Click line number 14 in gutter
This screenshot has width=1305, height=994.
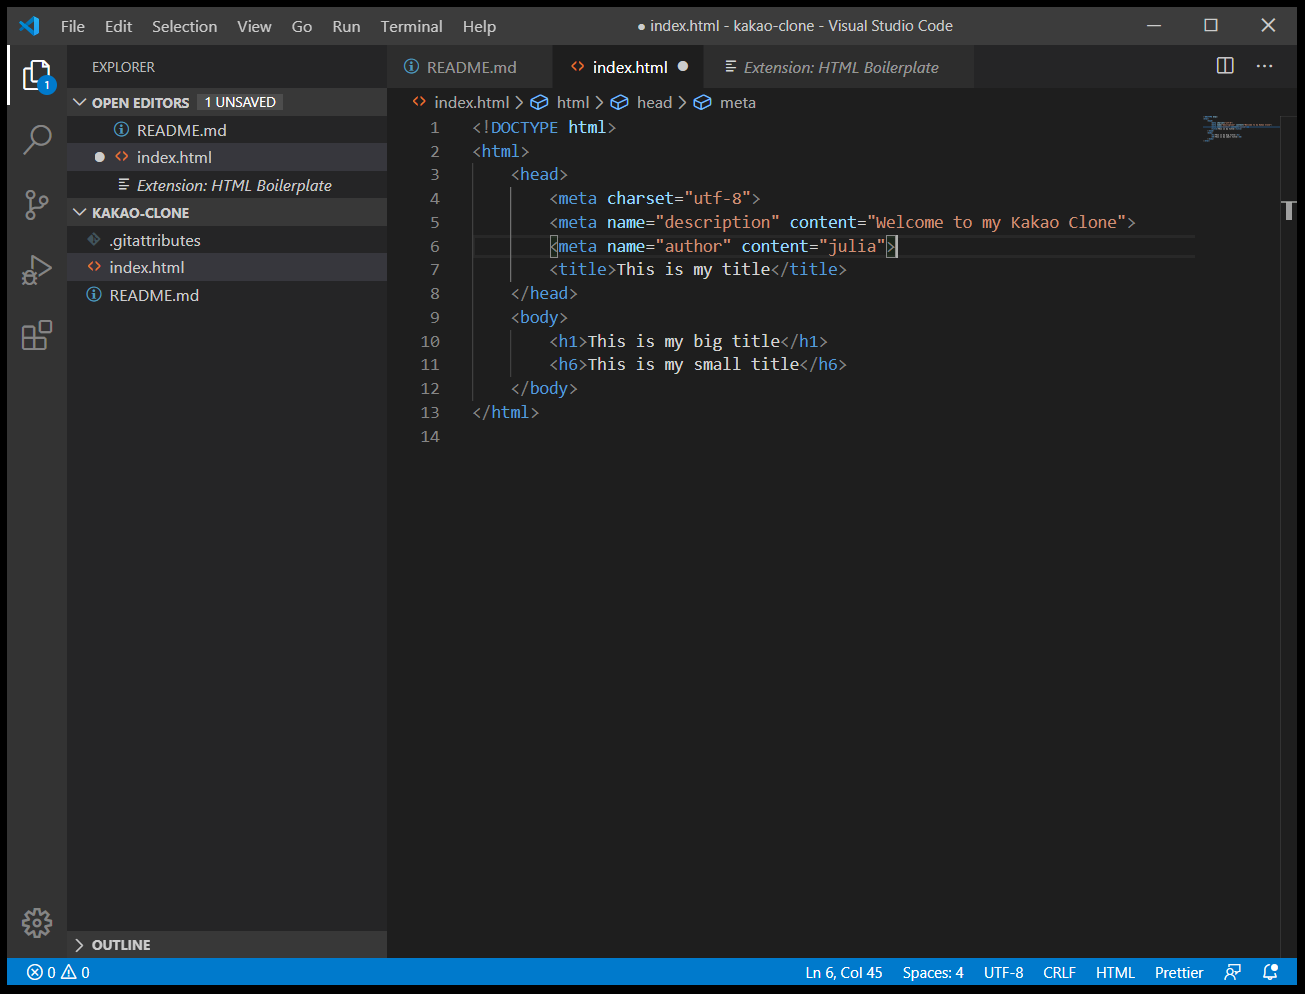[430, 436]
